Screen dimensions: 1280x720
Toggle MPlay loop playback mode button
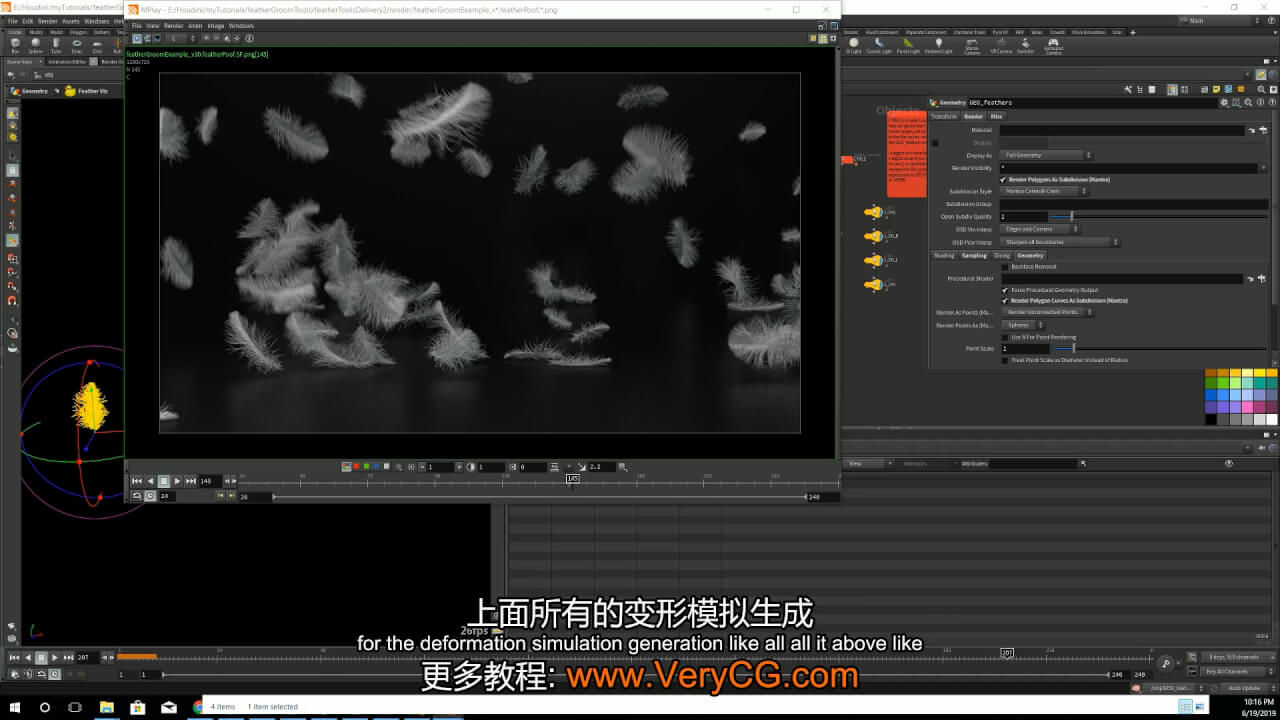(x=137, y=496)
